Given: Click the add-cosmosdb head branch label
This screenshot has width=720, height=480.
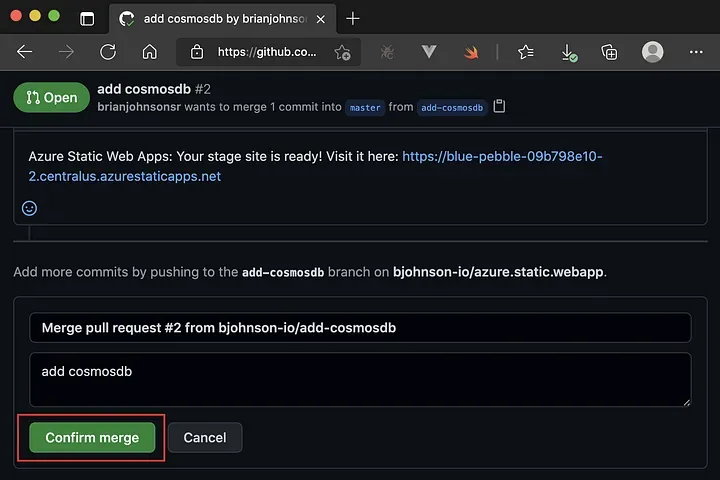Looking at the screenshot, I should pos(452,107).
